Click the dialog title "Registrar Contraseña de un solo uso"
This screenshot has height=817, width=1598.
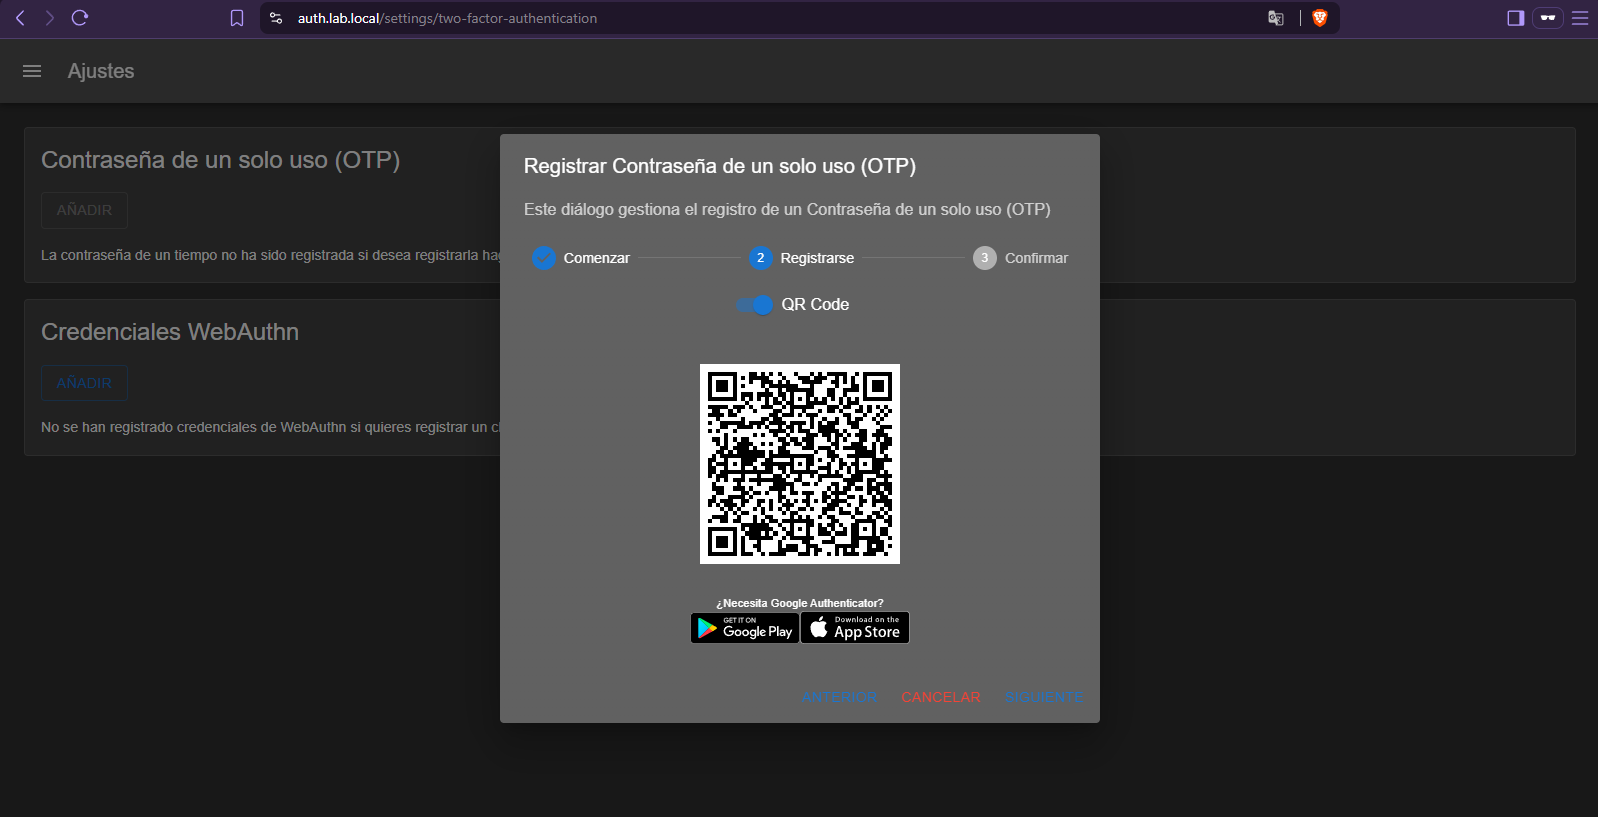pos(720,166)
